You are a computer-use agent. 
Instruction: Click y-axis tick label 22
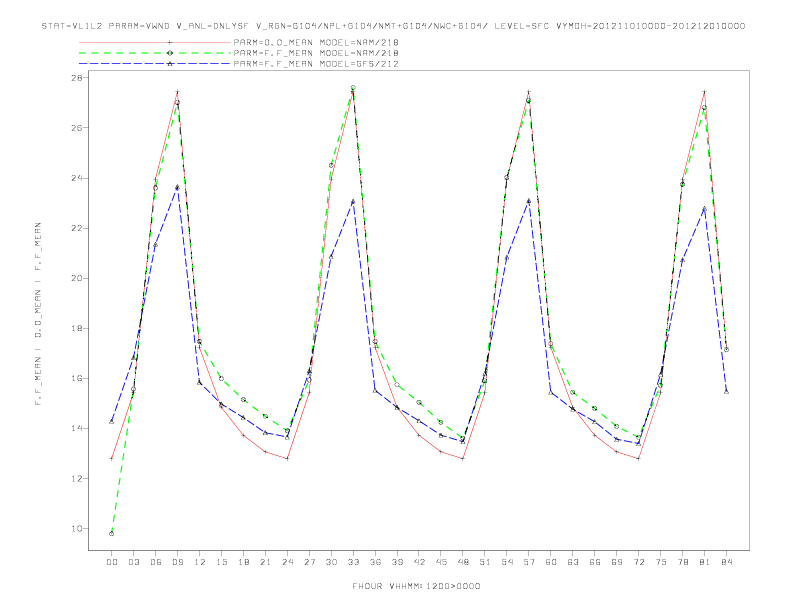(78, 228)
